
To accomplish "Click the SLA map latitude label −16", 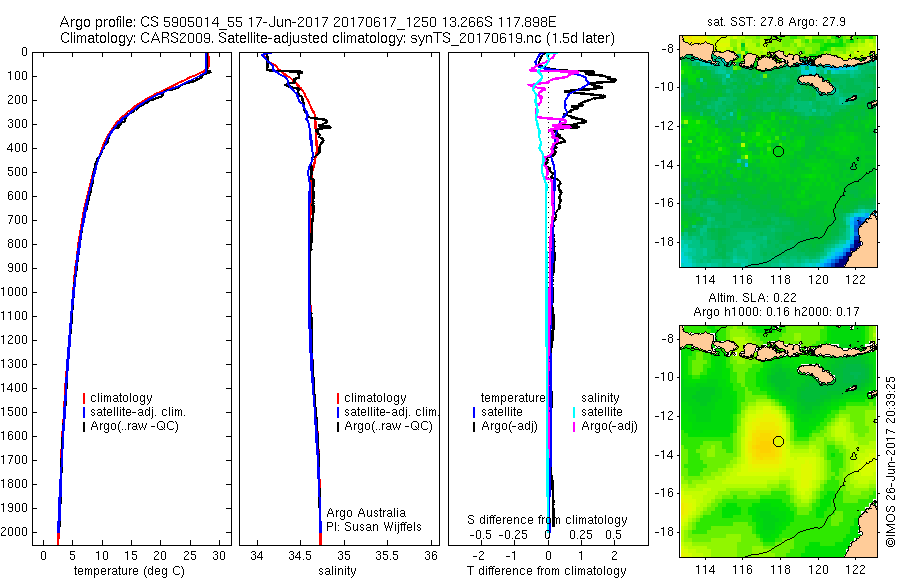I will (663, 493).
